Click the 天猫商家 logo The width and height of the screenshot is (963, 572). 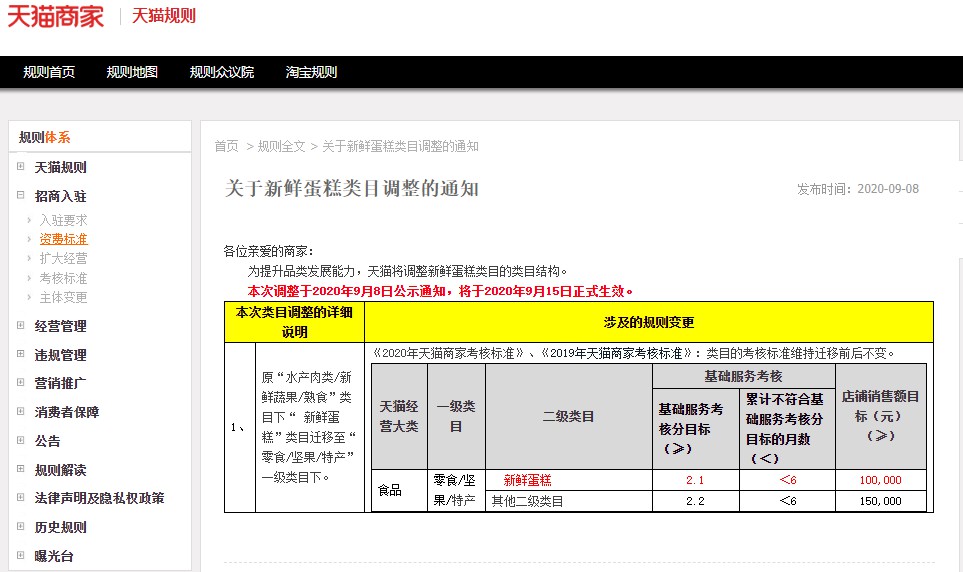(x=55, y=16)
